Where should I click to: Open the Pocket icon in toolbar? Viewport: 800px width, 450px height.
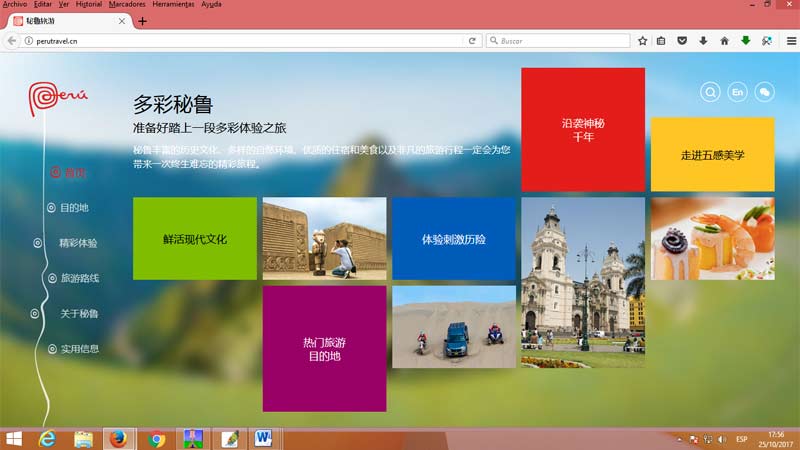click(x=682, y=41)
